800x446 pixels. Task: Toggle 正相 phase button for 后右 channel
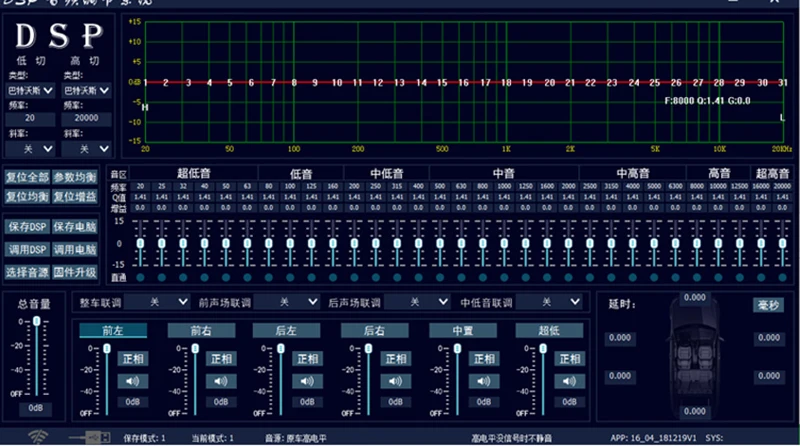pyautogui.click(x=395, y=359)
